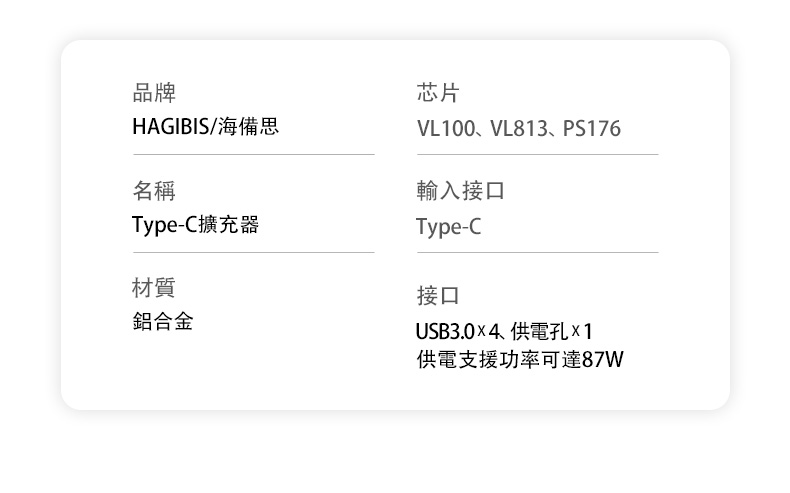Screen dimensions: 790x493
Task: Click the 接口 heading
Action: point(438,296)
